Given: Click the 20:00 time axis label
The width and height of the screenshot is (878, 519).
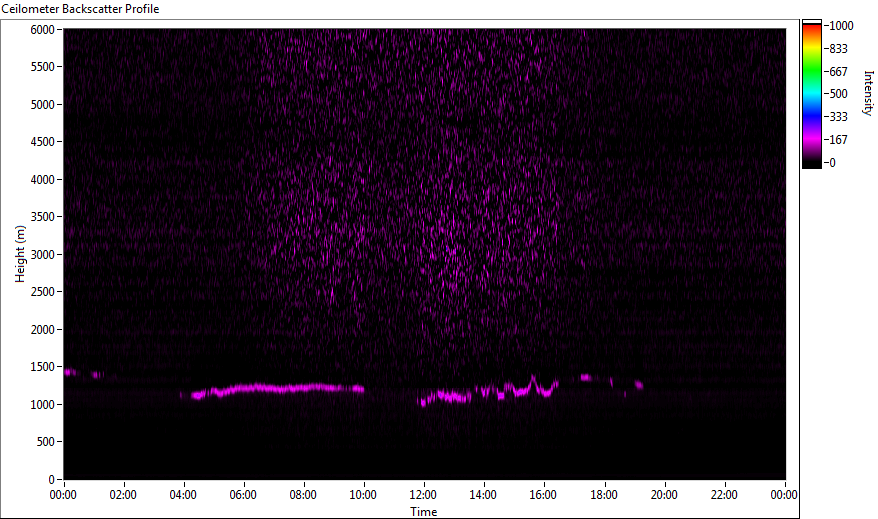Looking at the screenshot, I should coord(664,495).
